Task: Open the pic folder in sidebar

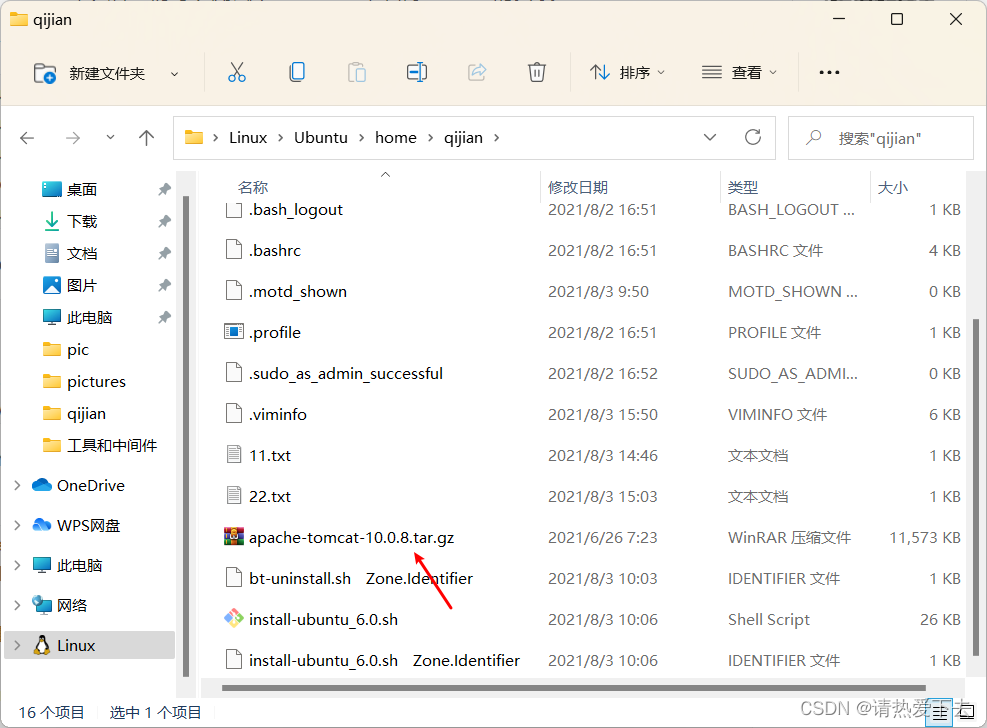Action: (x=77, y=350)
